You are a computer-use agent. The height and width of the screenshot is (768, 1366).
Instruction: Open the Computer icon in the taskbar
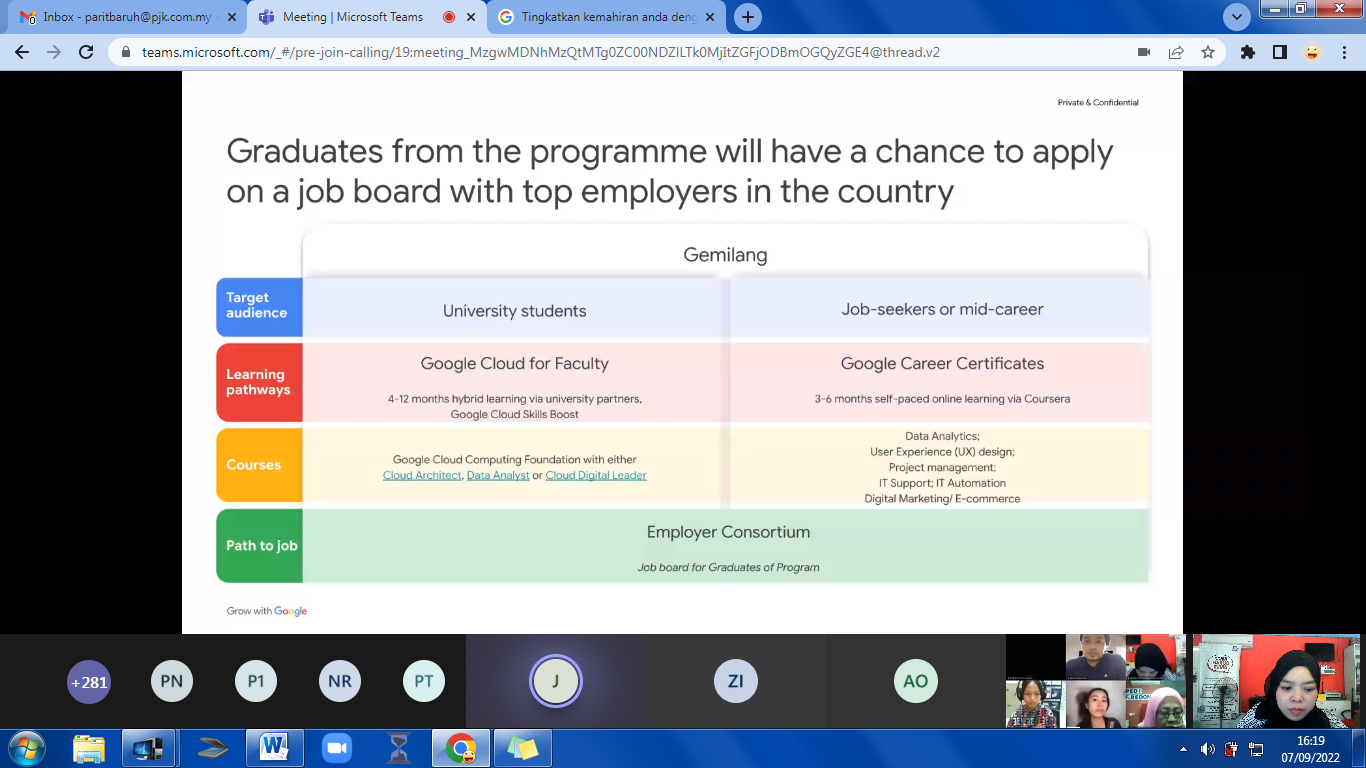tap(149, 748)
